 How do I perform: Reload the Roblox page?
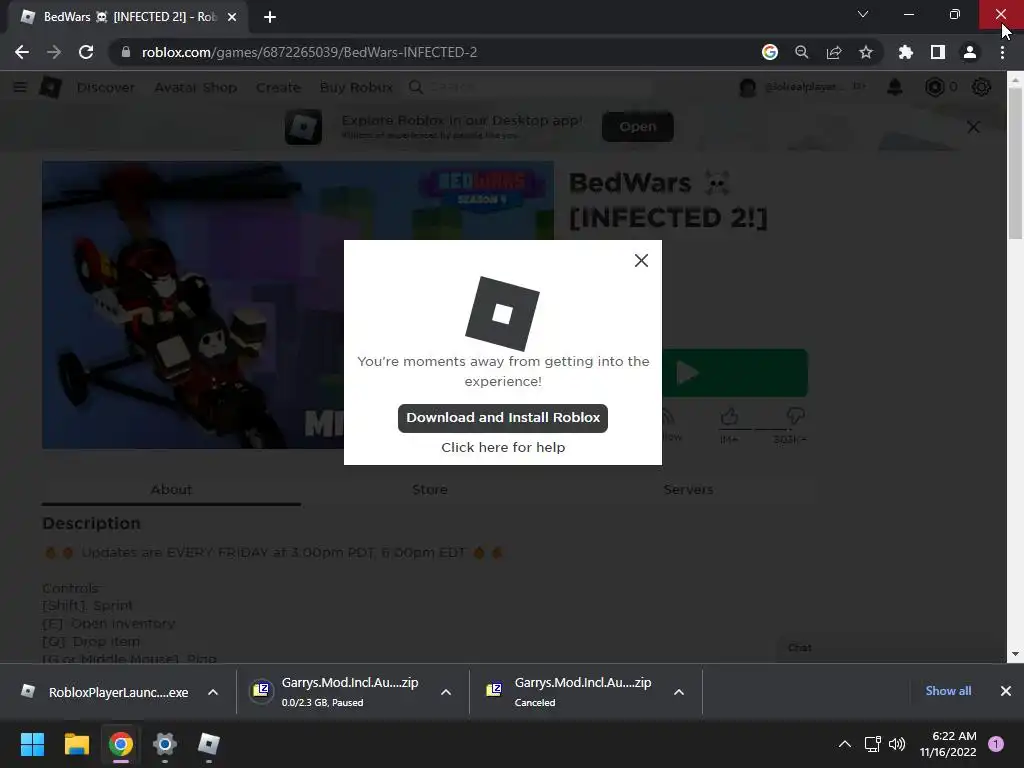86,52
